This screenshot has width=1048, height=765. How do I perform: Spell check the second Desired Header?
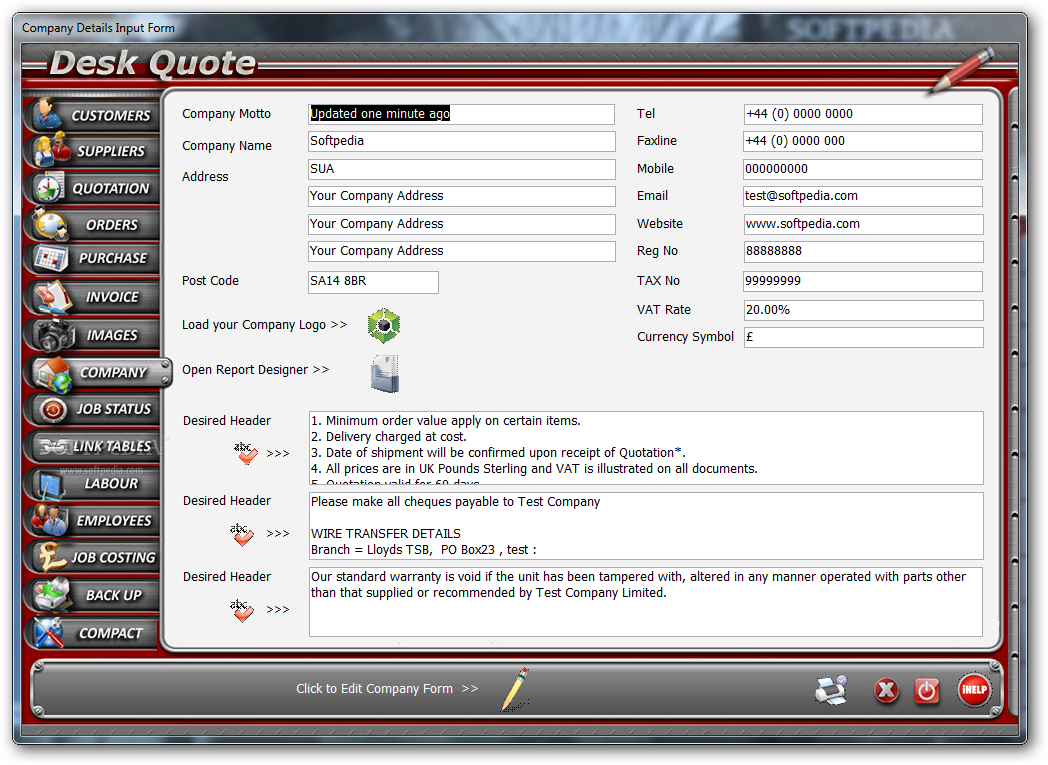(x=242, y=534)
